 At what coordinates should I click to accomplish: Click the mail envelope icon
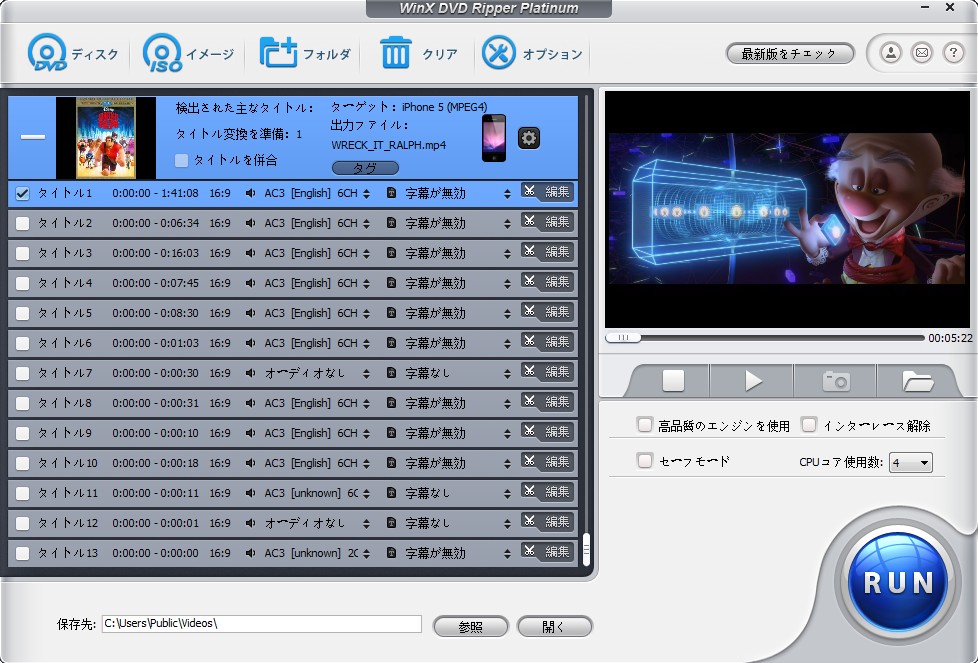pos(922,53)
